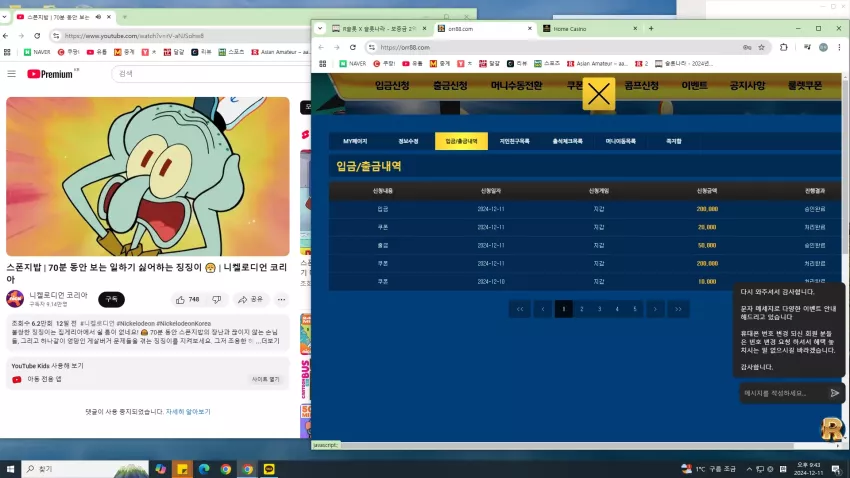Go back in the casino browser window
Screen dimensions: 850x478
(x=321, y=48)
